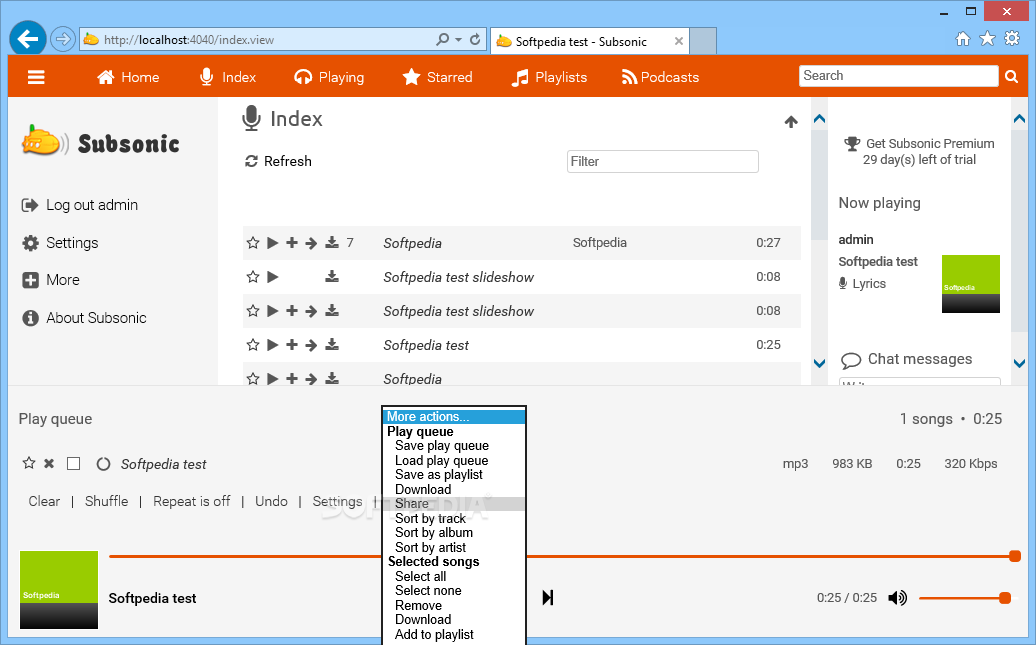Image resolution: width=1036 pixels, height=645 pixels.
Task: Star the first Softpedia test slideshow row
Action: pyautogui.click(x=252, y=276)
